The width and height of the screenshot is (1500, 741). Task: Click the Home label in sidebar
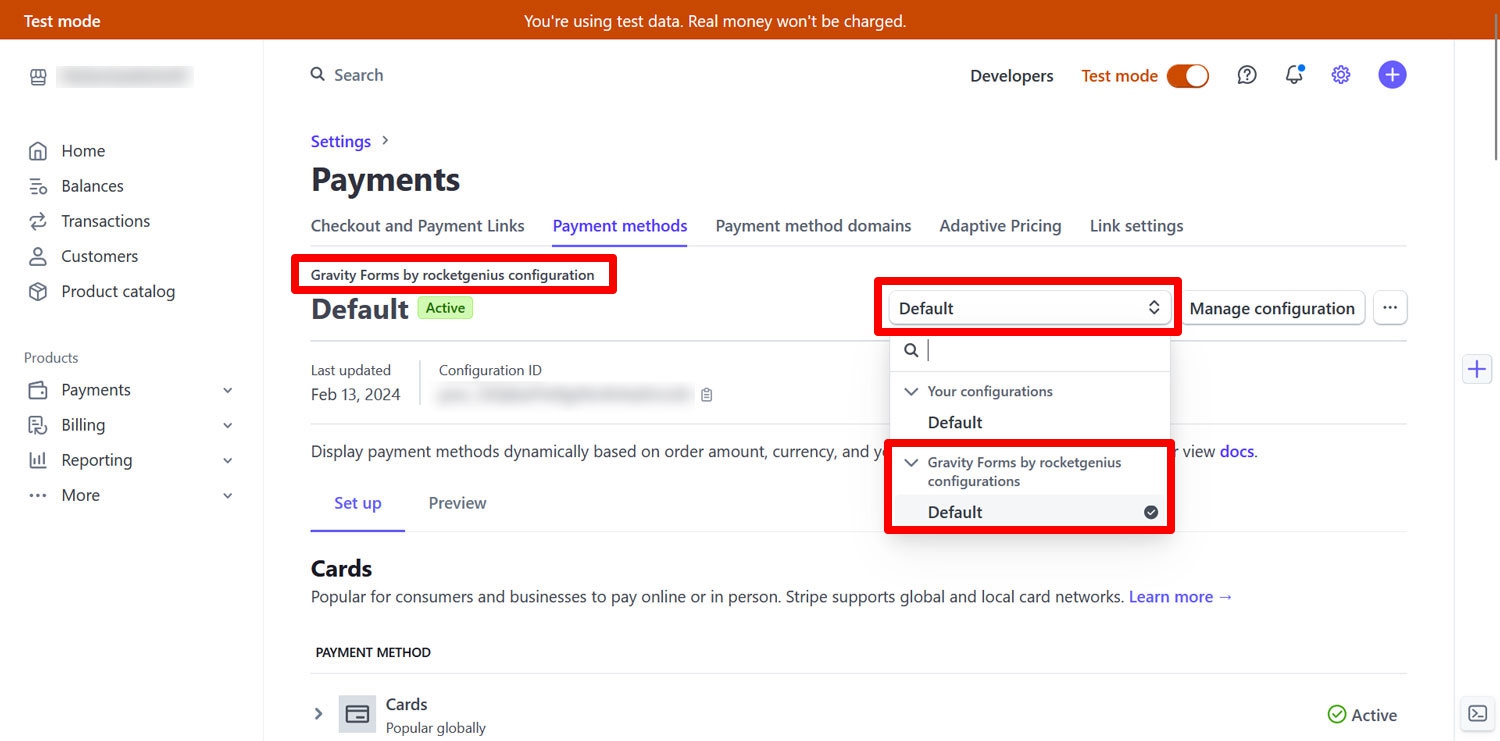point(83,151)
